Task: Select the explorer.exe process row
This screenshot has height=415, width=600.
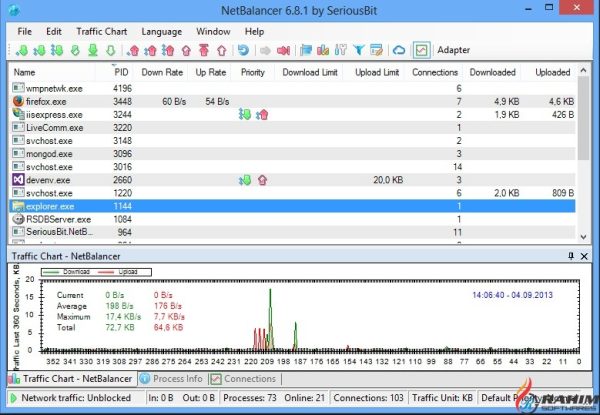Action: click(x=292, y=206)
